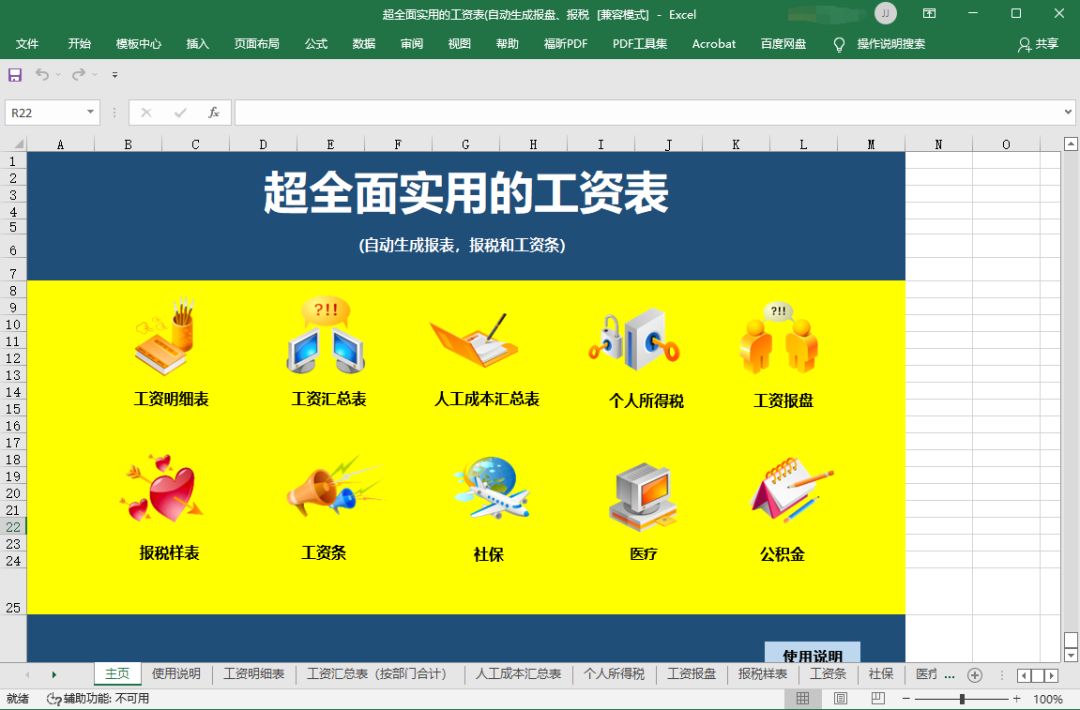
Task: Select the 社保 globe icon
Action: coord(487,490)
